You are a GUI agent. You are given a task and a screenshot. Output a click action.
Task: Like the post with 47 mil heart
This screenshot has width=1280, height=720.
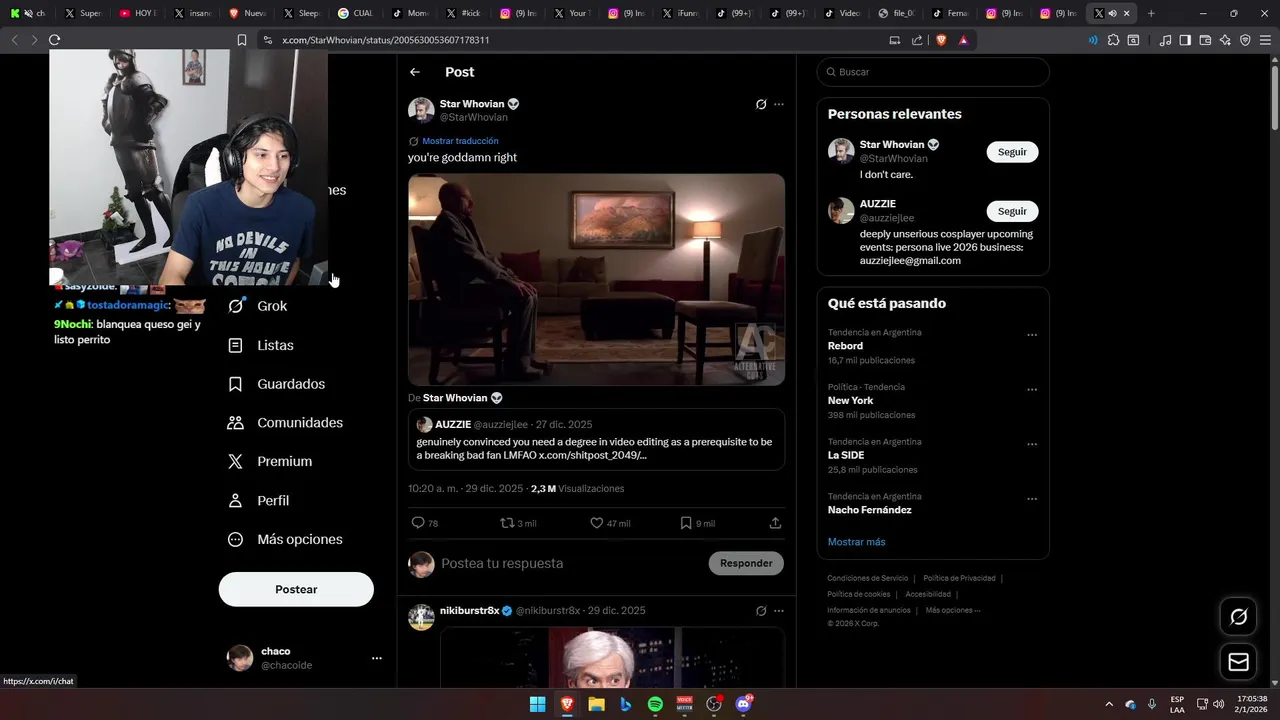tap(597, 523)
